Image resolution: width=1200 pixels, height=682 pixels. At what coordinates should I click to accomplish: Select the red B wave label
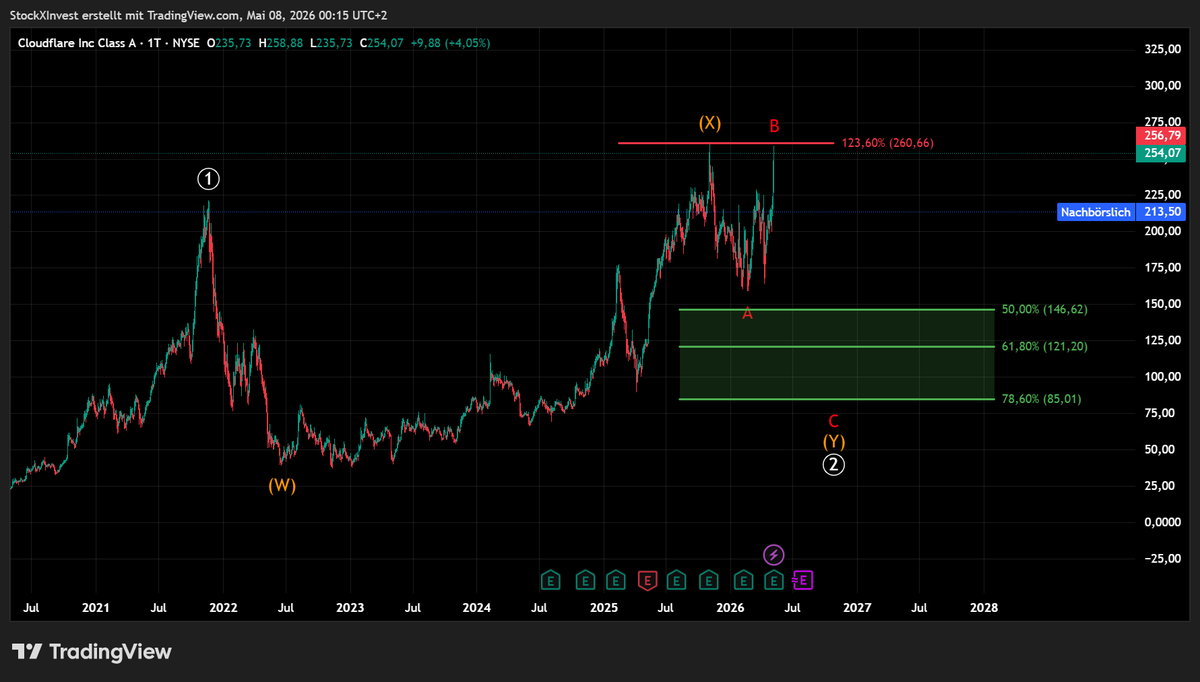coord(774,126)
